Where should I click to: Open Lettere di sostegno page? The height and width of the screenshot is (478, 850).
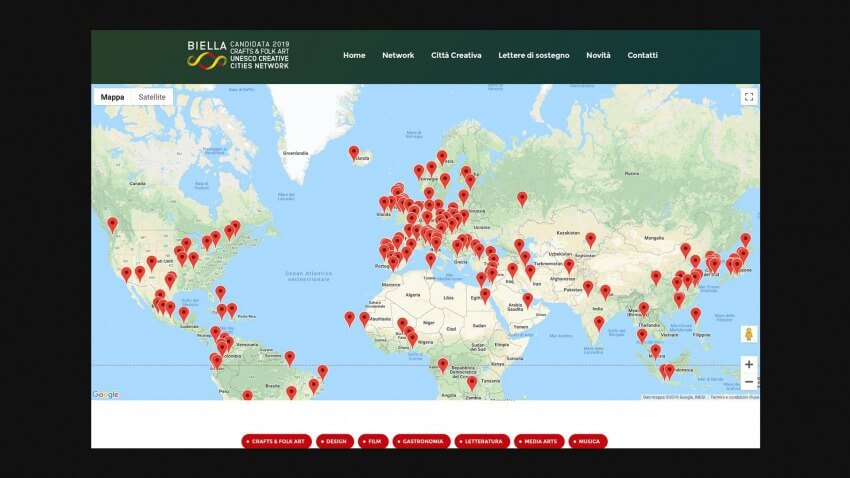(533, 55)
